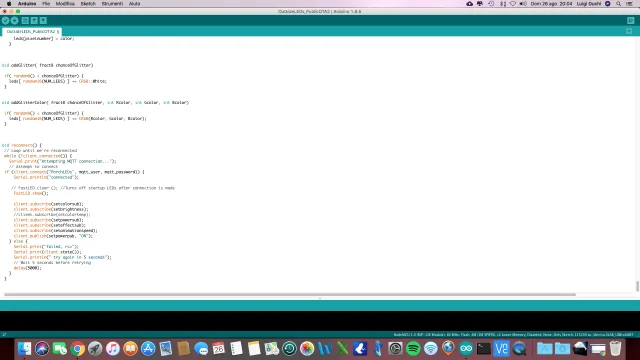Click the Siri icon in menu bar
The image size is (640, 360).
tap(608, 4)
